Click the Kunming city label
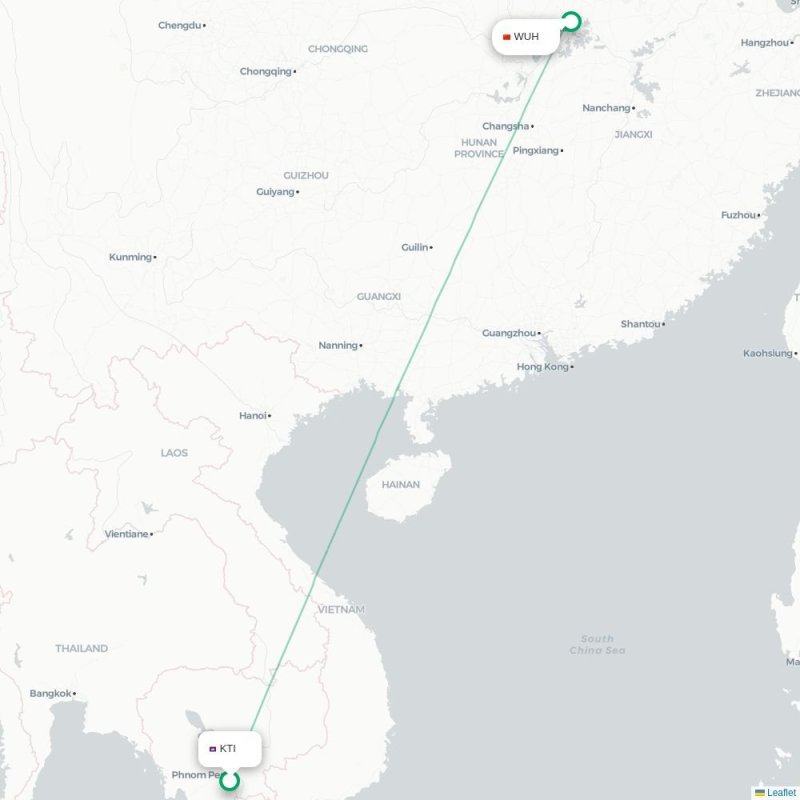The height and width of the screenshot is (800, 800). point(131,257)
